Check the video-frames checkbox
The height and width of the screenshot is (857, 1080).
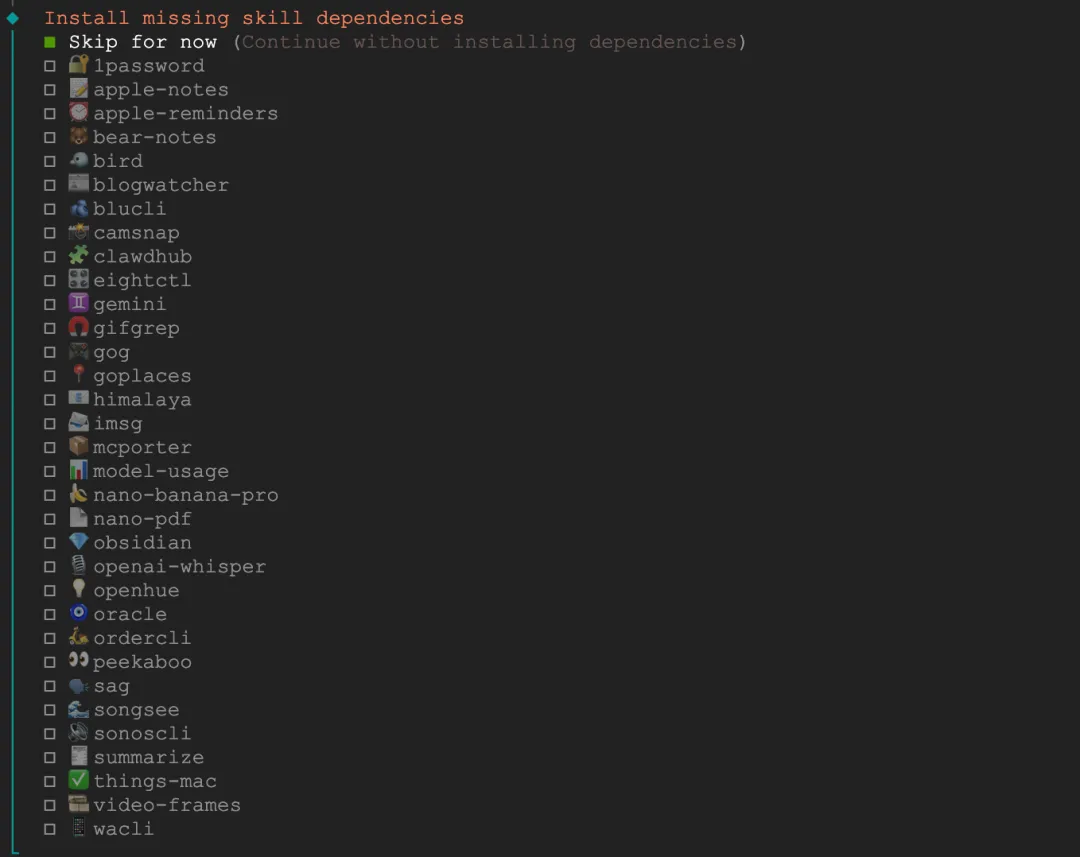[50, 805]
